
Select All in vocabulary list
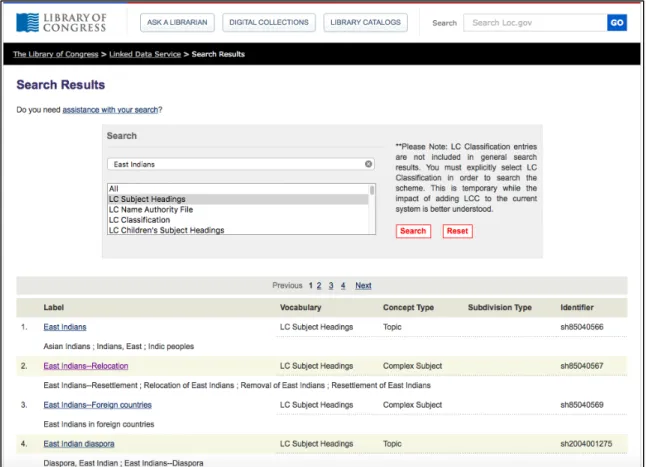pyautogui.click(x=238, y=189)
